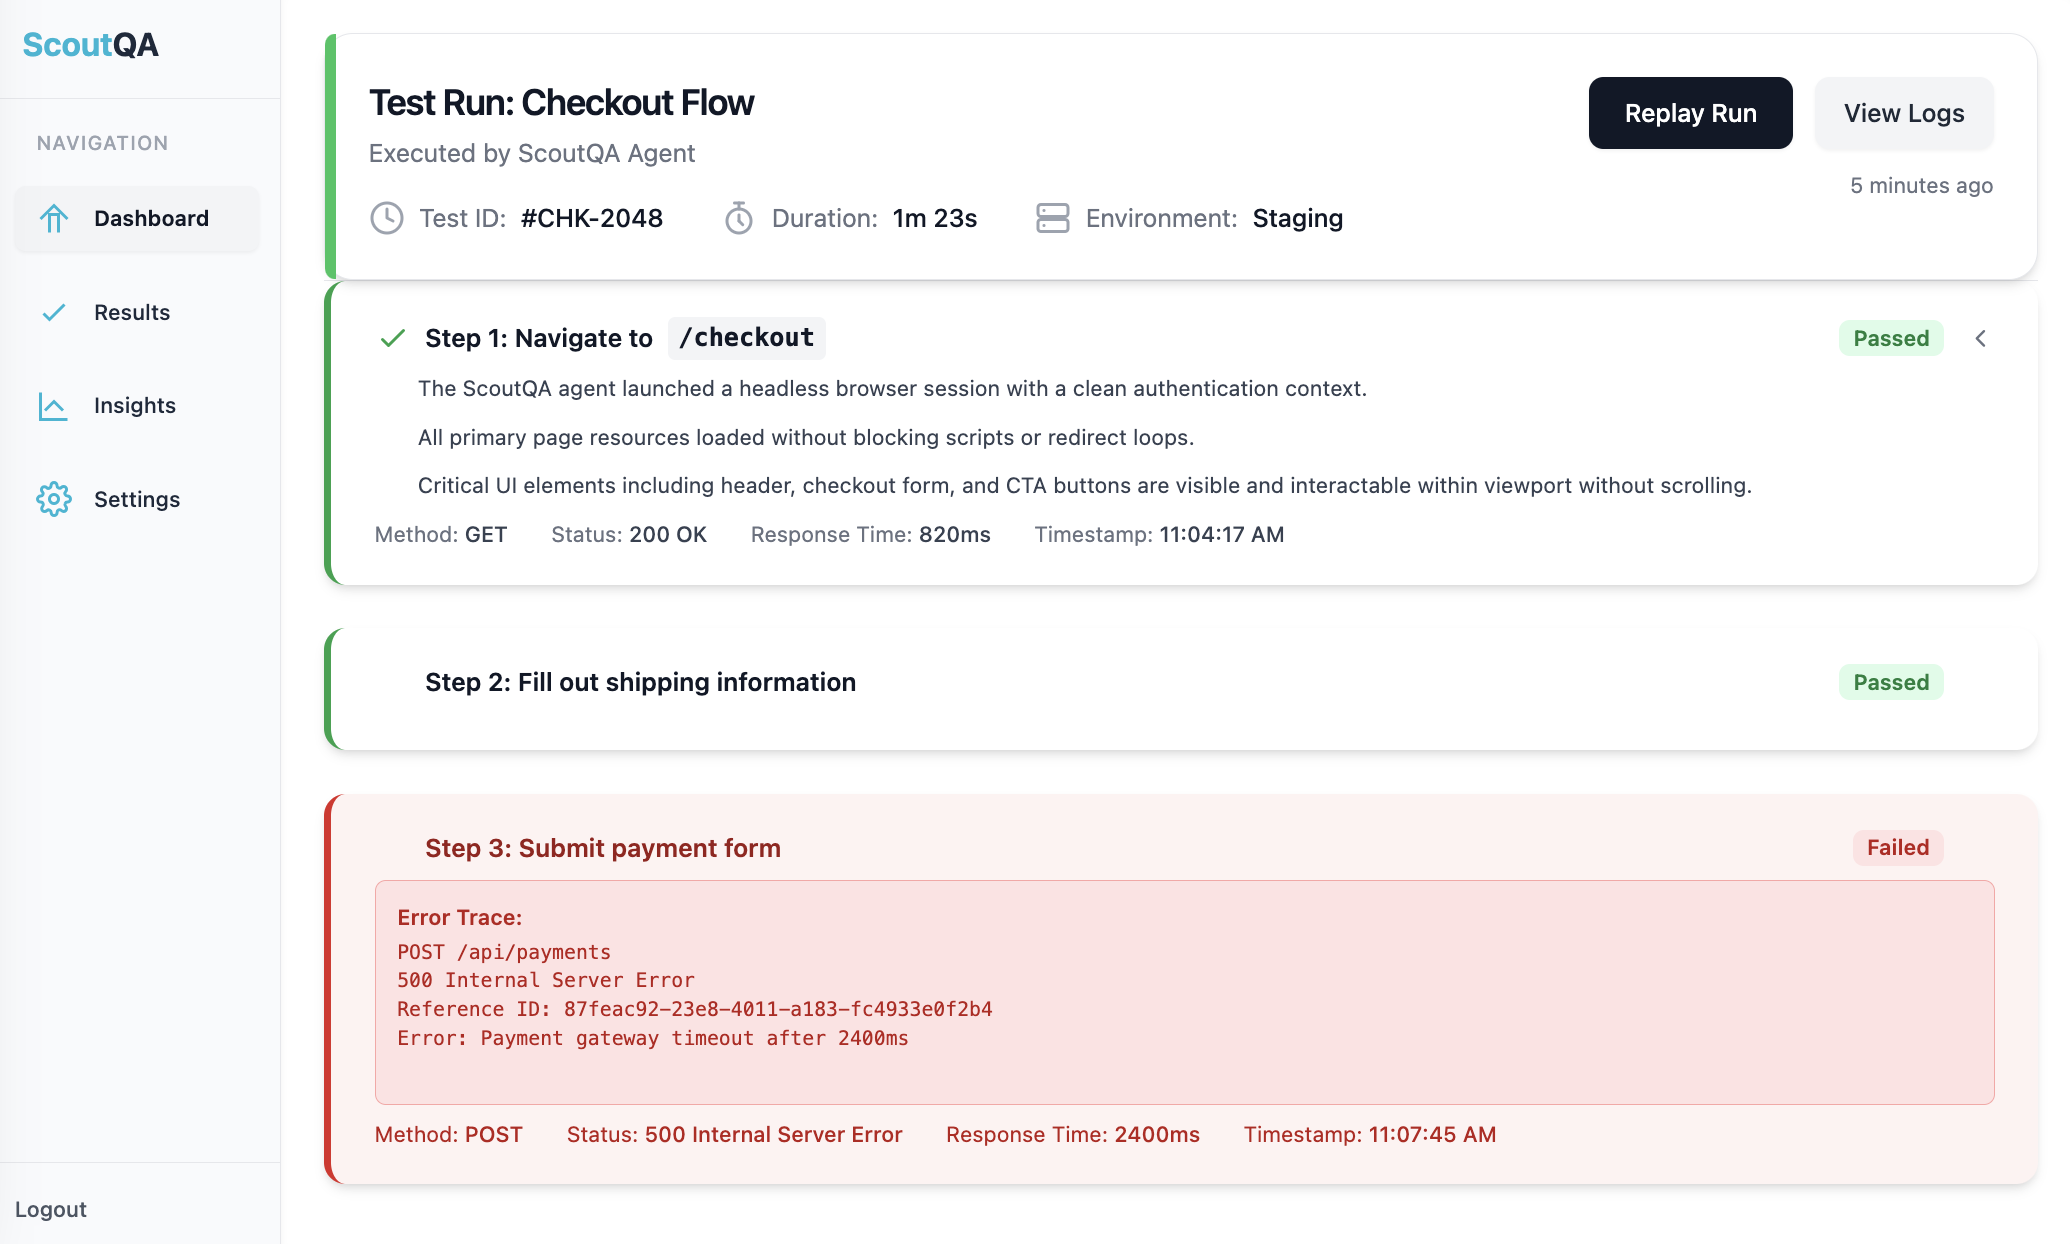Toggle the Passed badge on Step 1
The image size is (2070, 1244).
pos(1890,338)
